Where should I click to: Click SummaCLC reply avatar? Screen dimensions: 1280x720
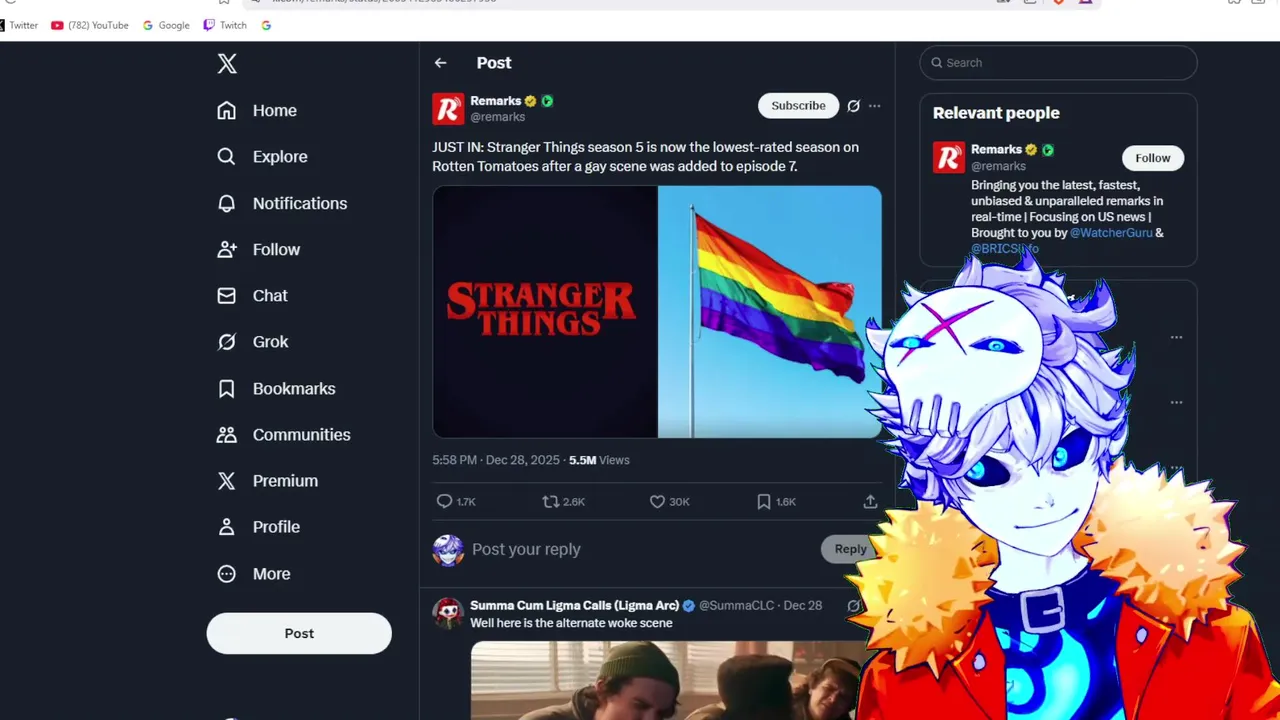pyautogui.click(x=448, y=613)
